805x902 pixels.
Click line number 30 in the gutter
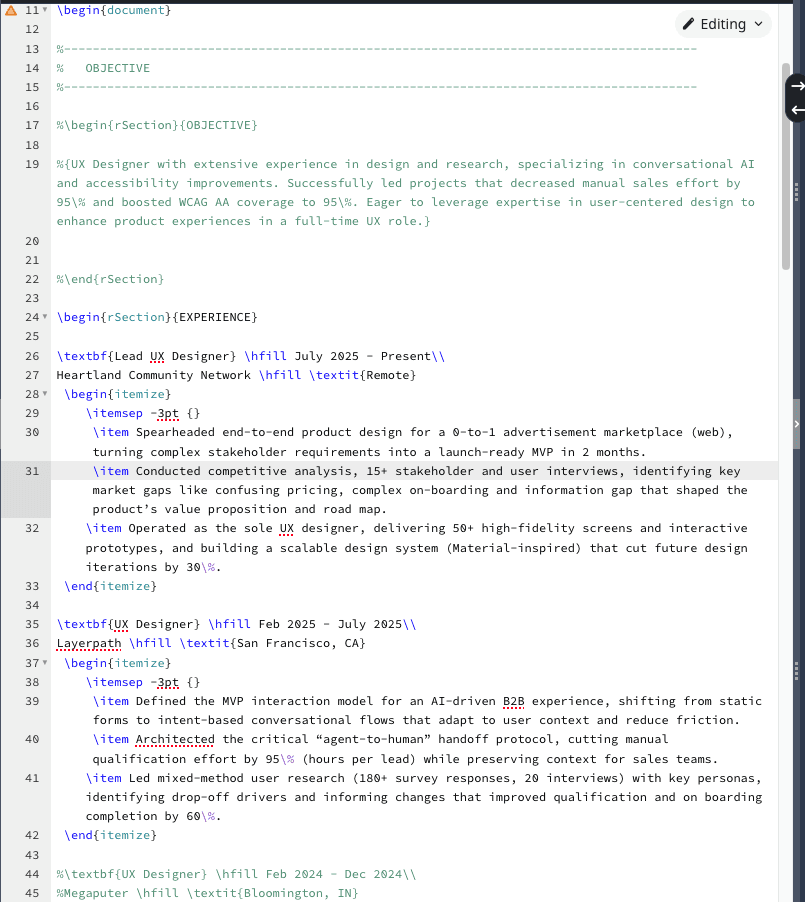(x=31, y=432)
